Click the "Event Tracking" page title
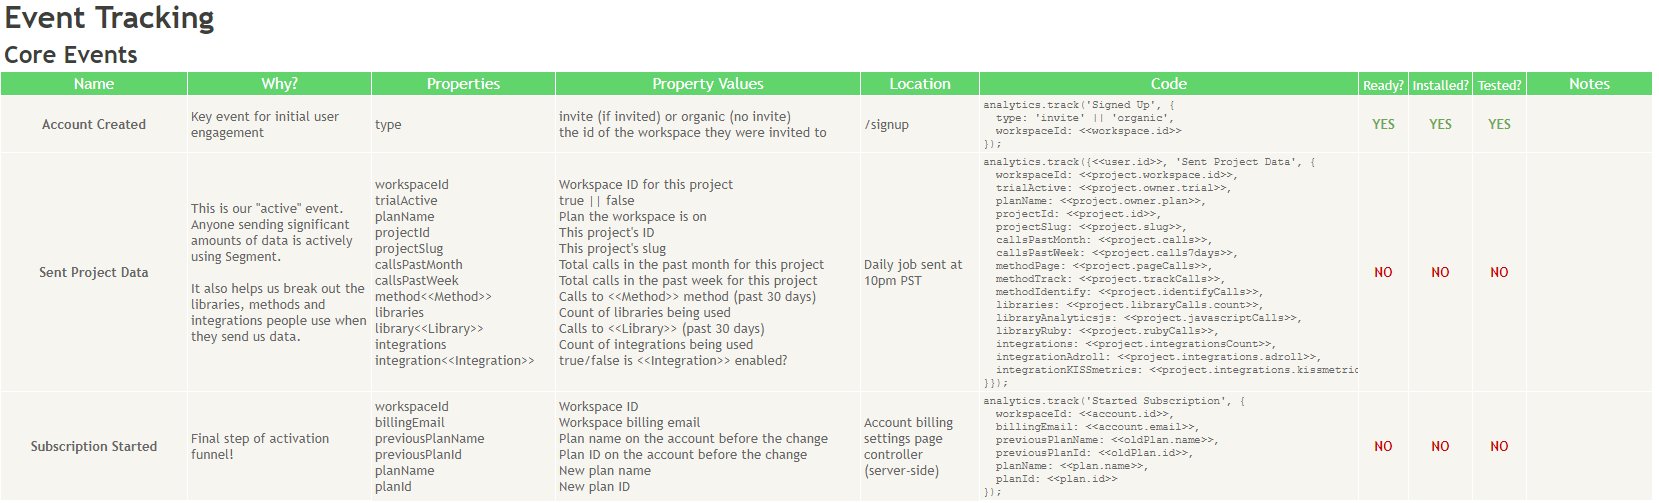The image size is (1659, 503). coord(110,18)
